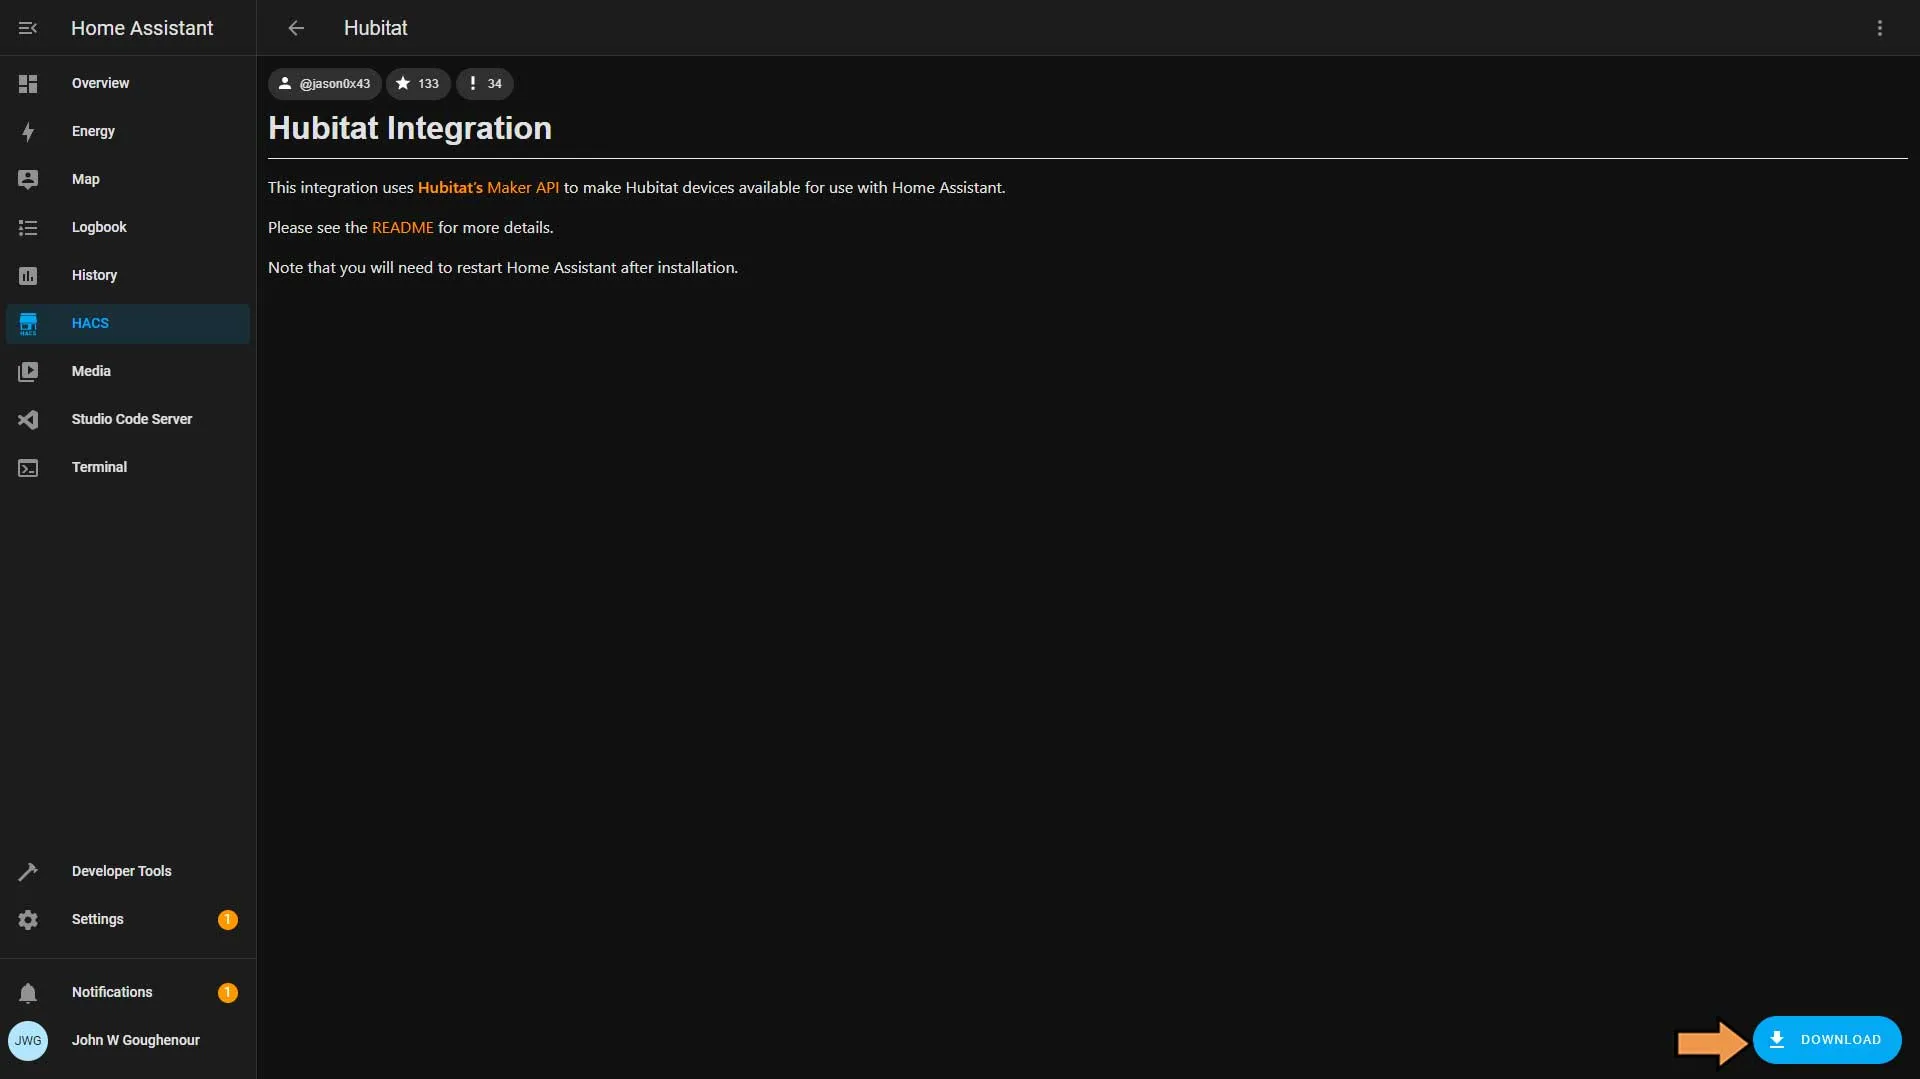Click the @jason0x43 author chip
Viewport: 1920px width, 1079px height.
(x=324, y=84)
